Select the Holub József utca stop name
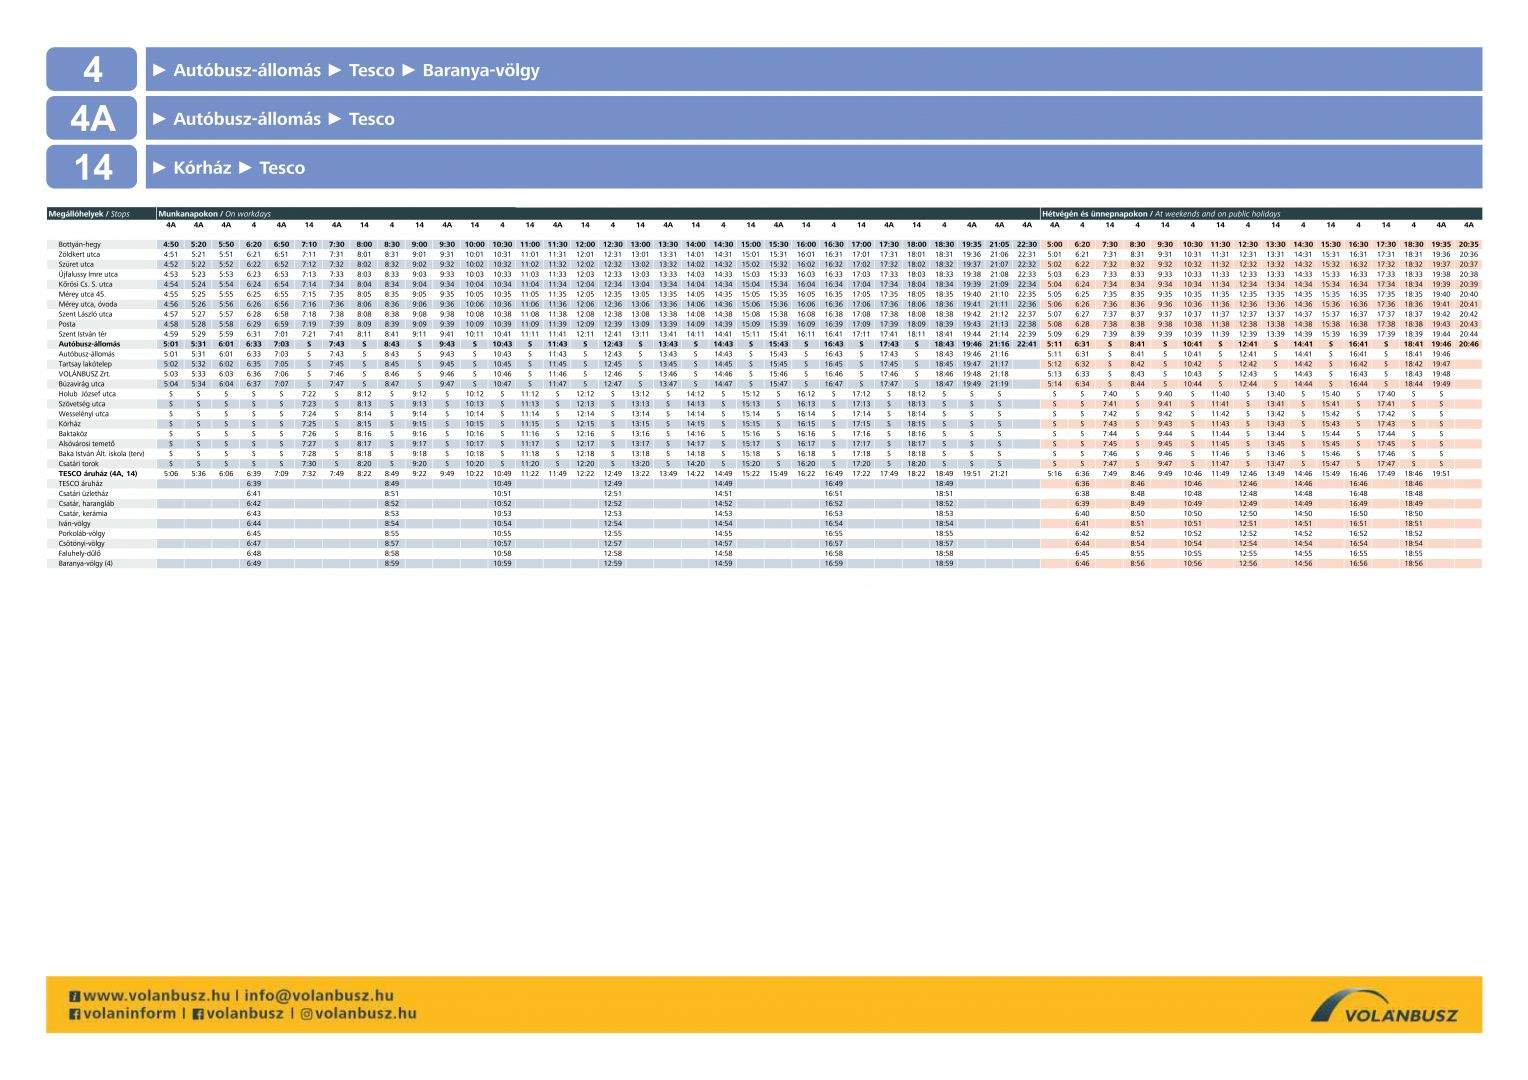1528x1080 pixels. coord(86,394)
